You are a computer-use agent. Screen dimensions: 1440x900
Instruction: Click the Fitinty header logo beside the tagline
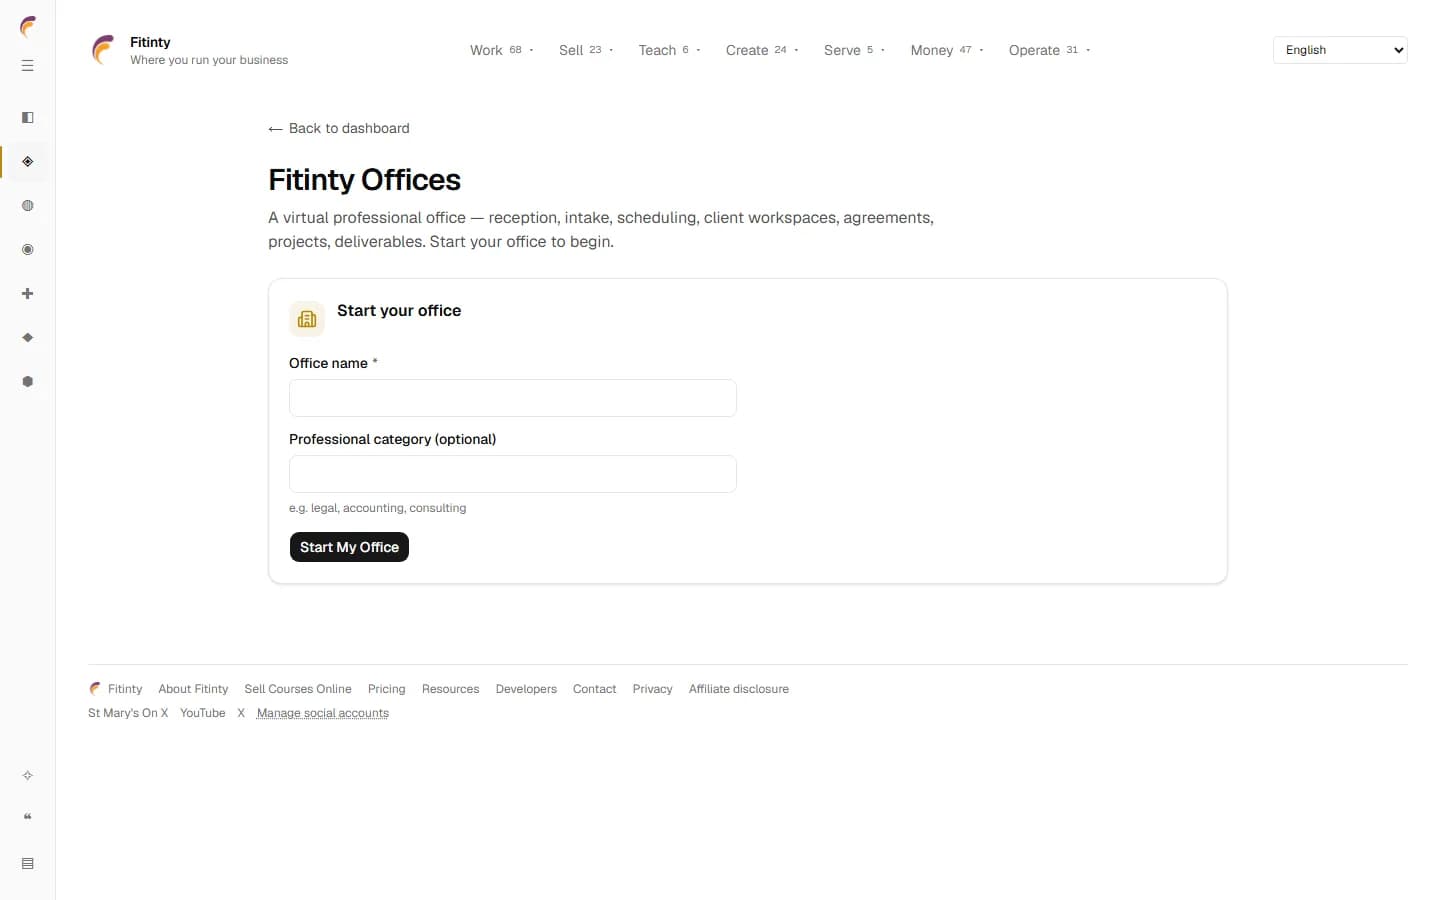pos(104,50)
